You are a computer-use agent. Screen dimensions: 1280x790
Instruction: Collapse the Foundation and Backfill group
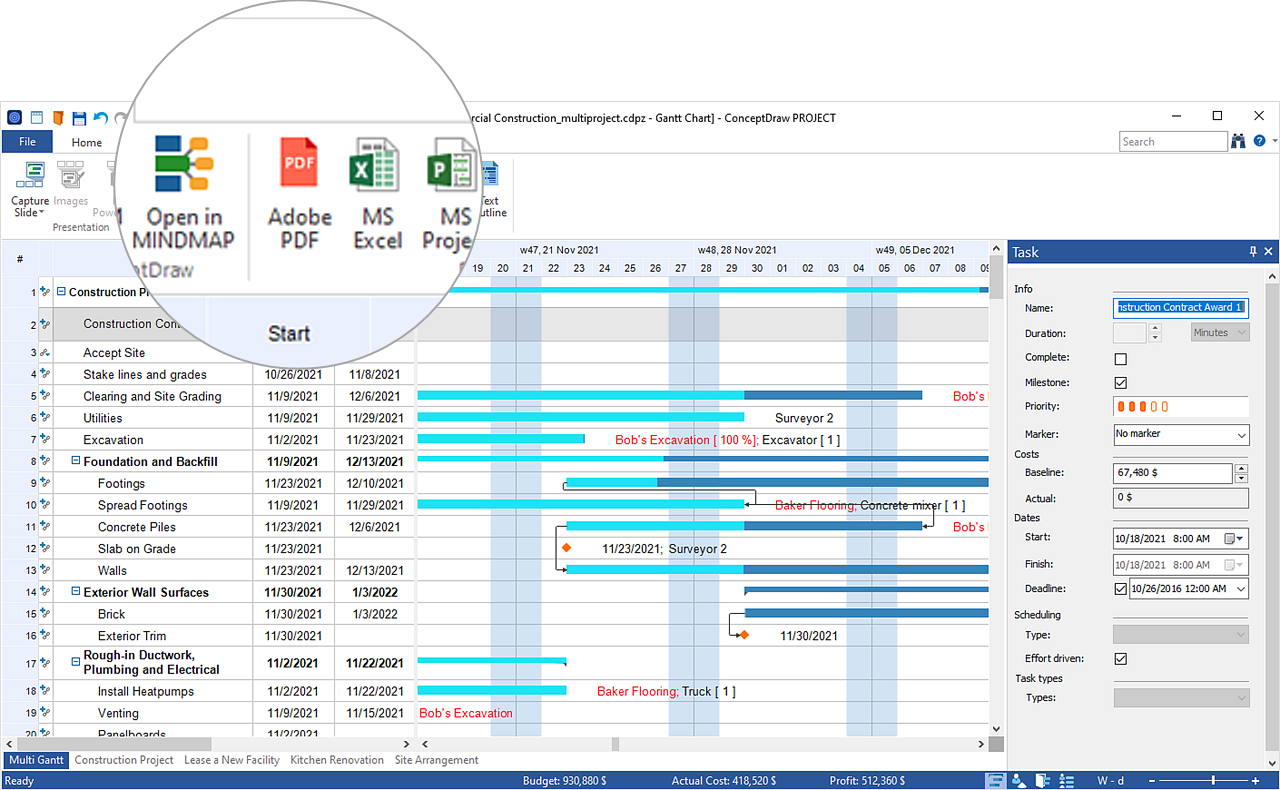[76, 462]
